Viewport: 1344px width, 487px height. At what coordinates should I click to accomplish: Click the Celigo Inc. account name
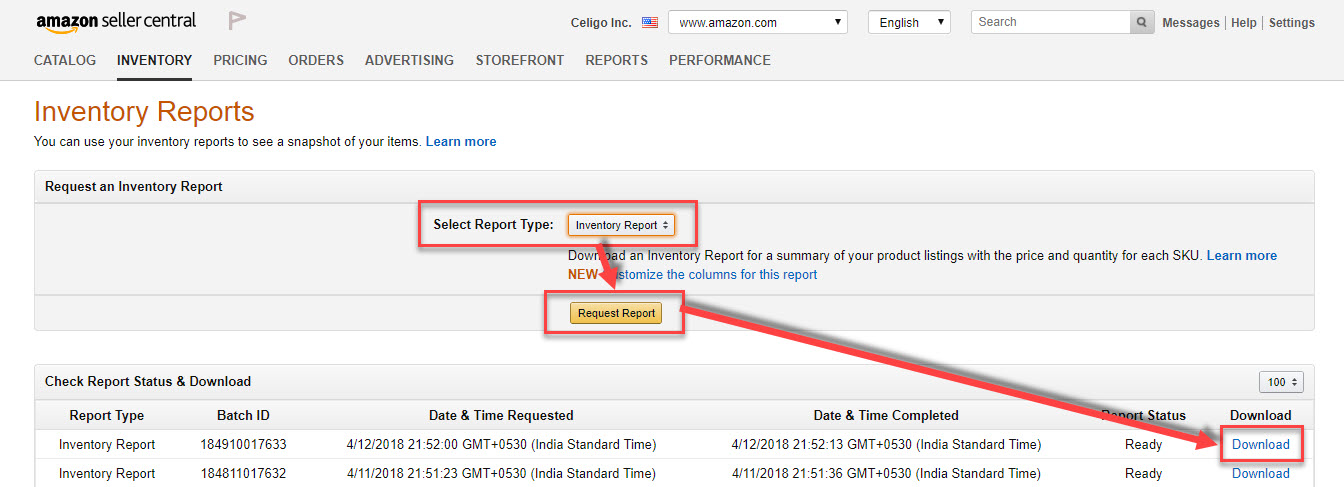601,22
